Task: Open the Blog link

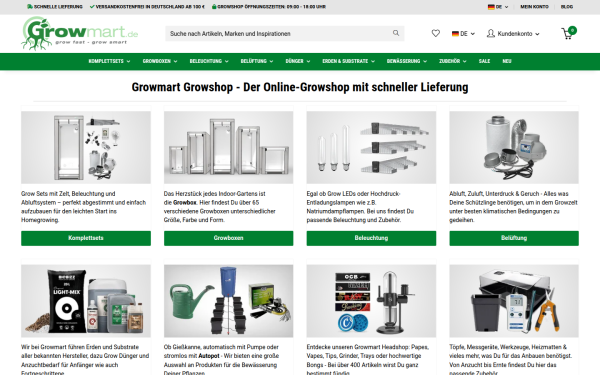Action: click(x=567, y=7)
